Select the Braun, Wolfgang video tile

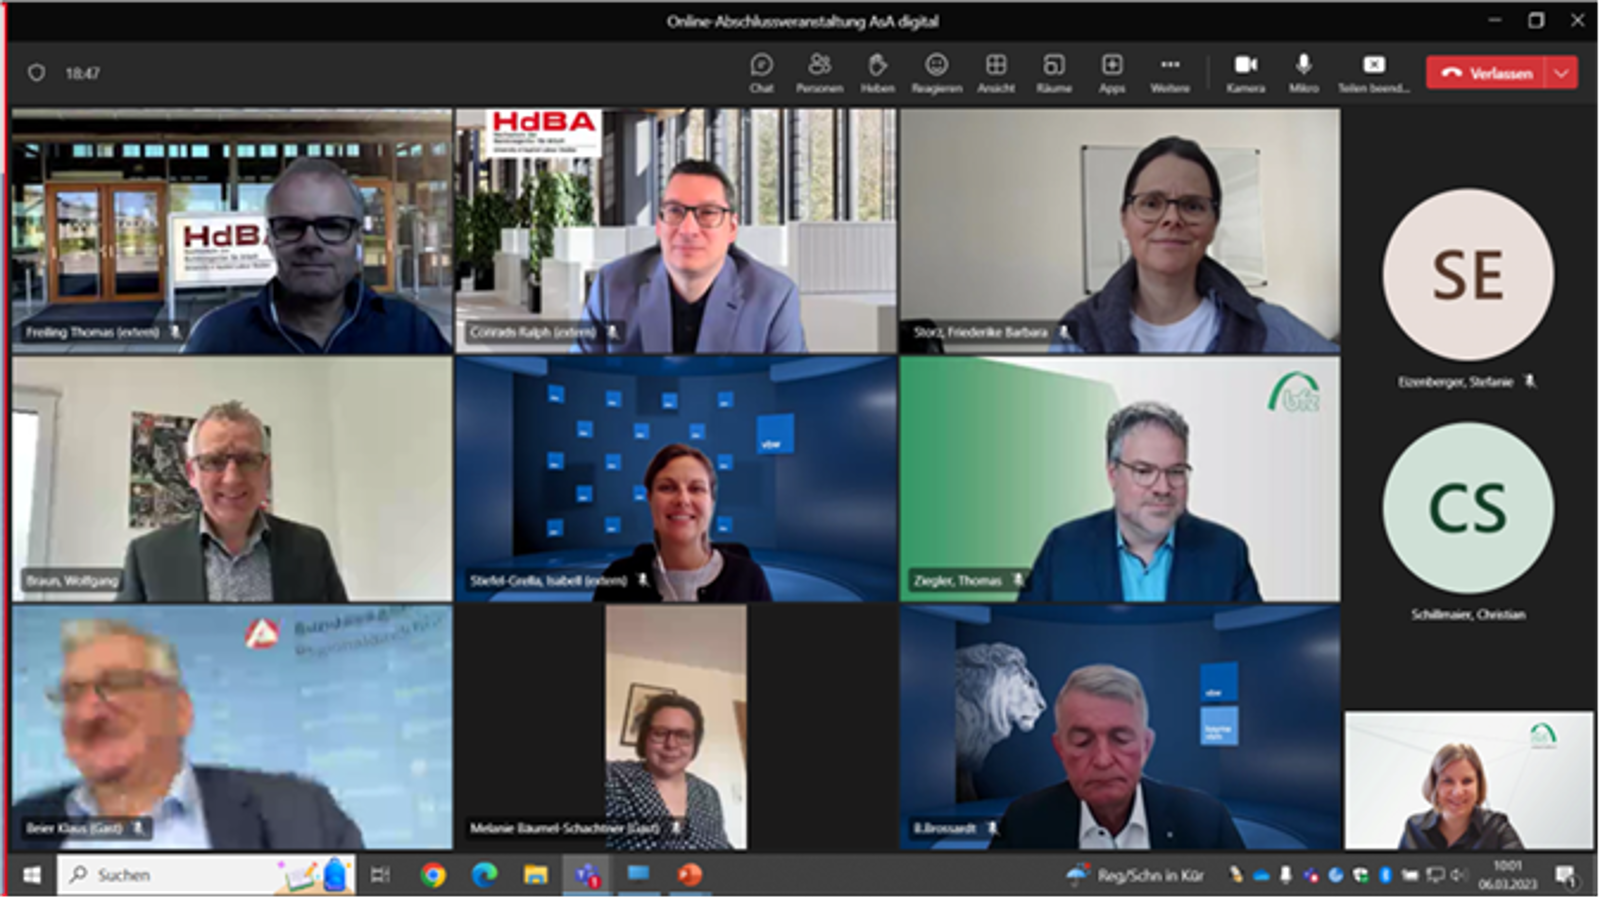(x=232, y=479)
